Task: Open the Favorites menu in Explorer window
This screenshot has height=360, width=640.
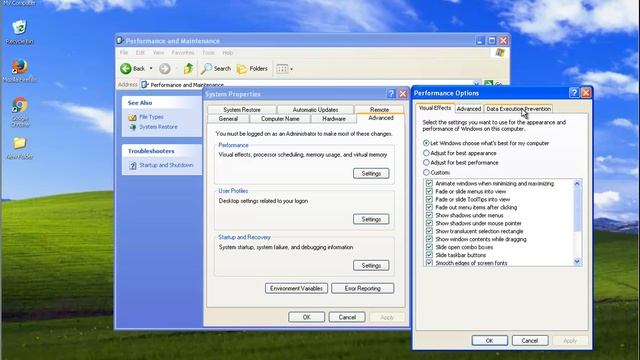Action: 182,53
